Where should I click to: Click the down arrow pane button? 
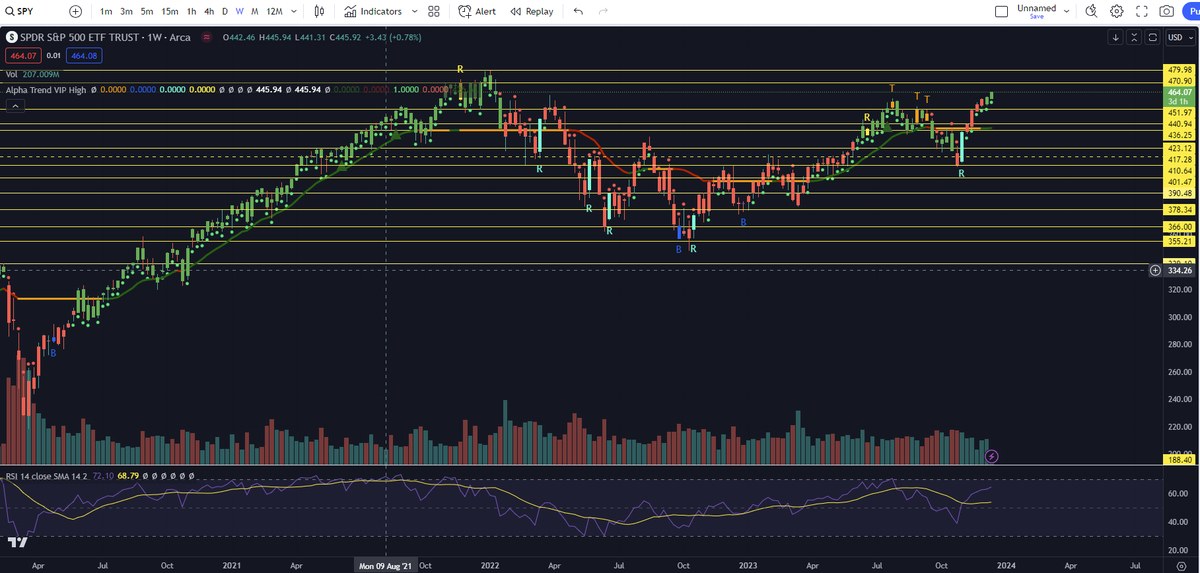[x=1116, y=37]
